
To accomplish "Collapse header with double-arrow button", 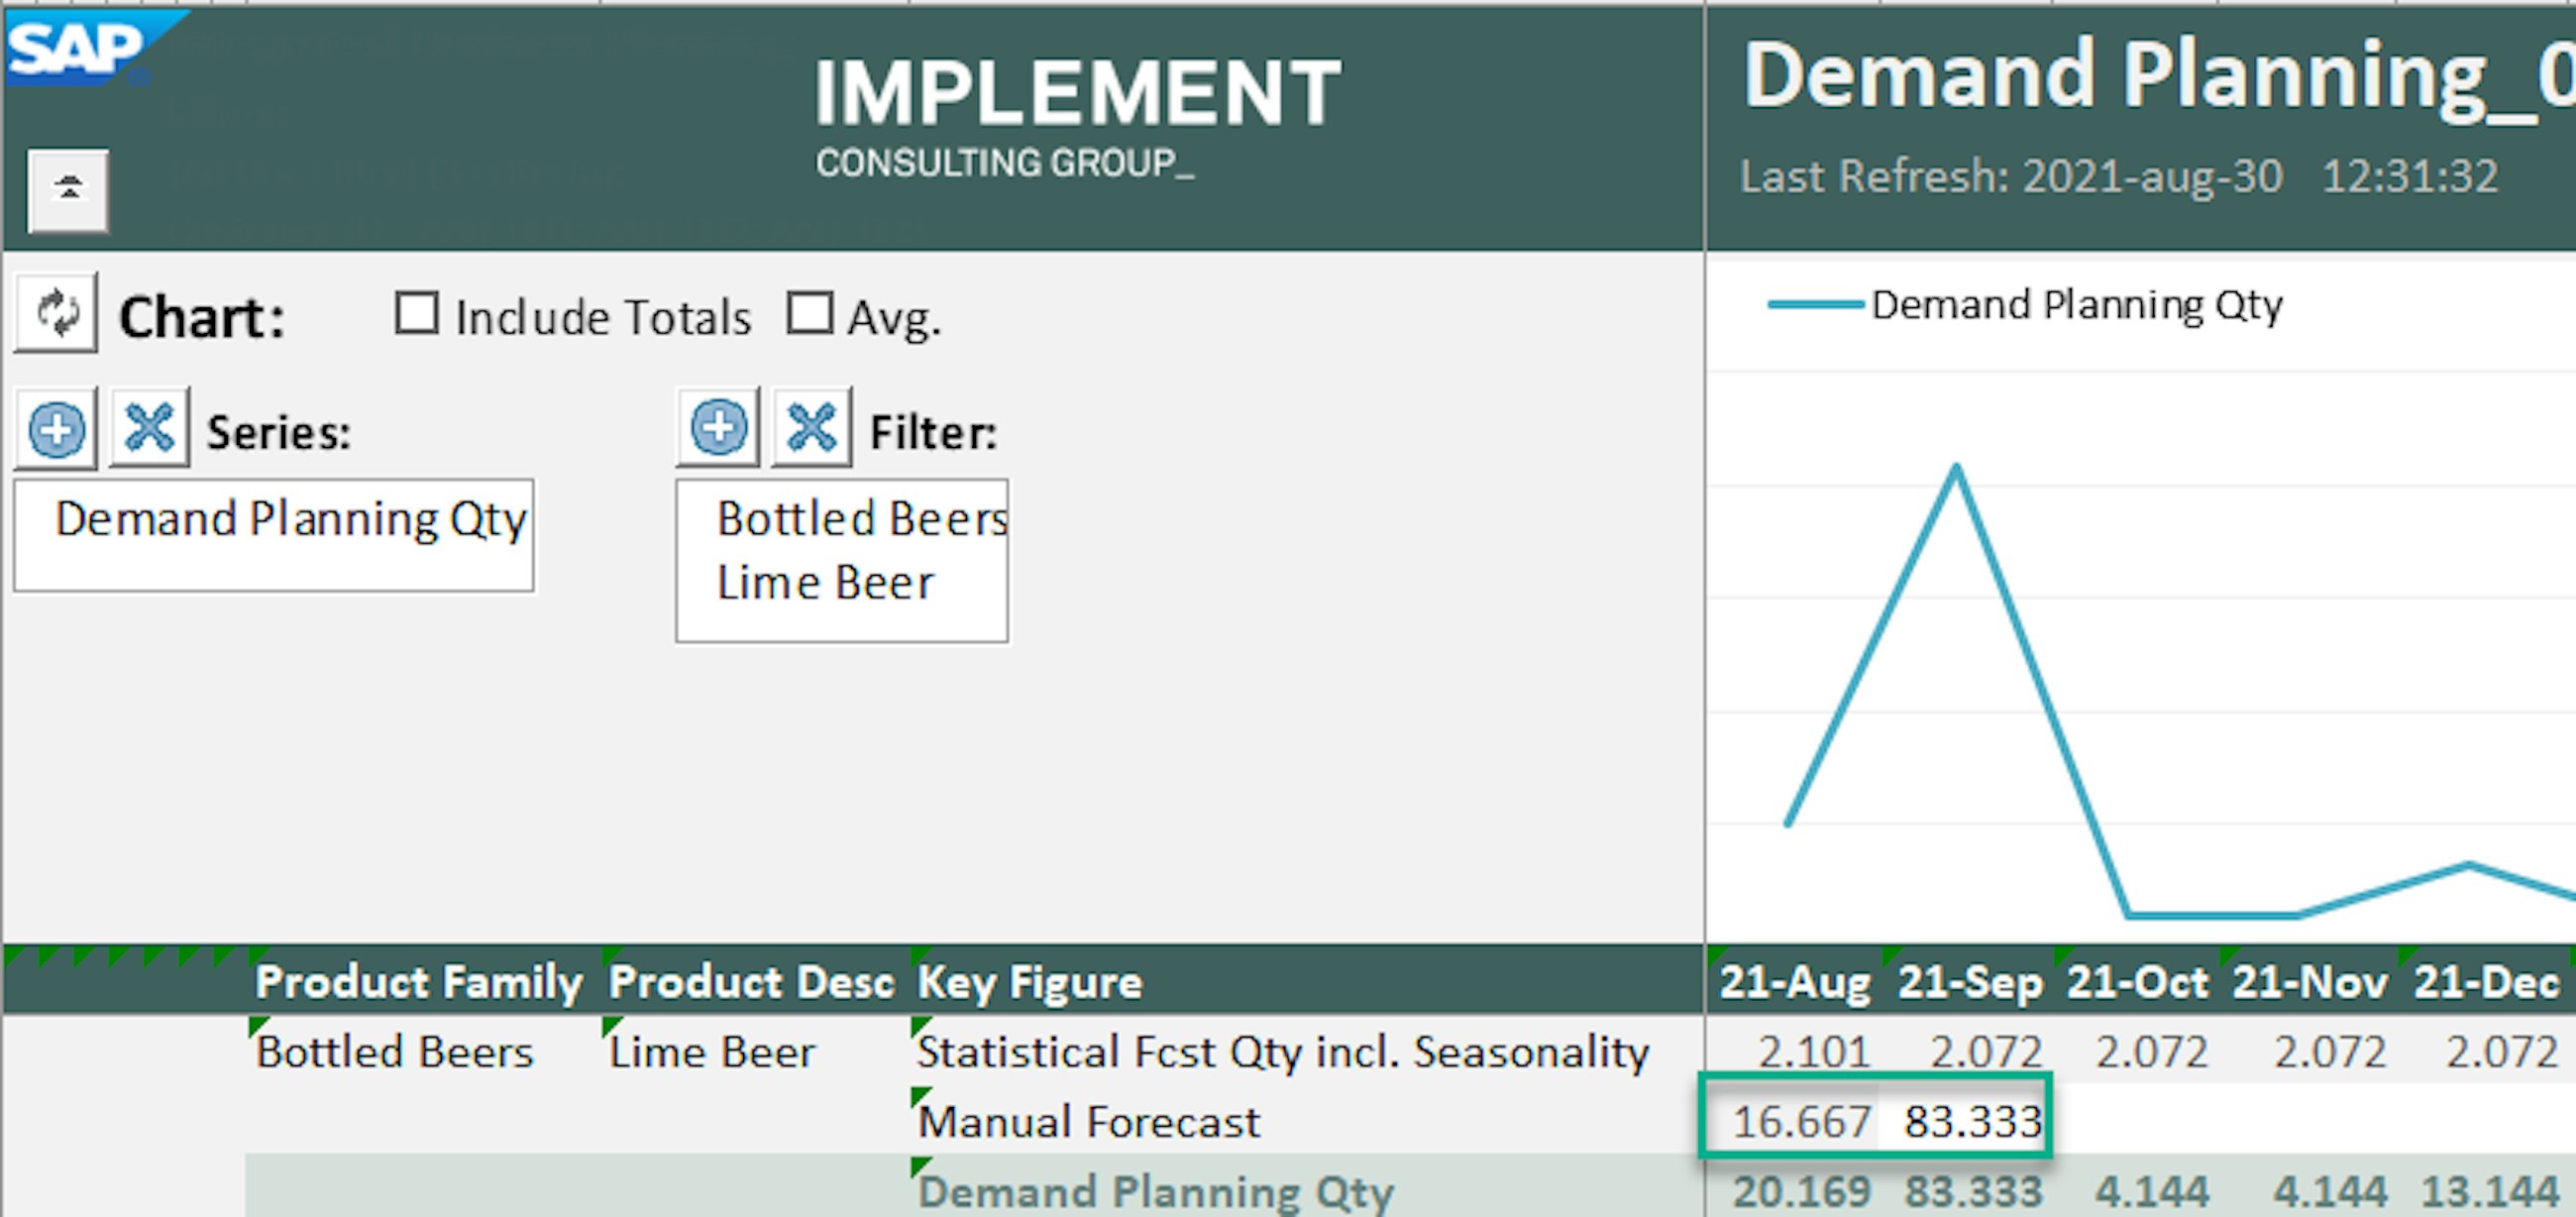I will (x=68, y=190).
